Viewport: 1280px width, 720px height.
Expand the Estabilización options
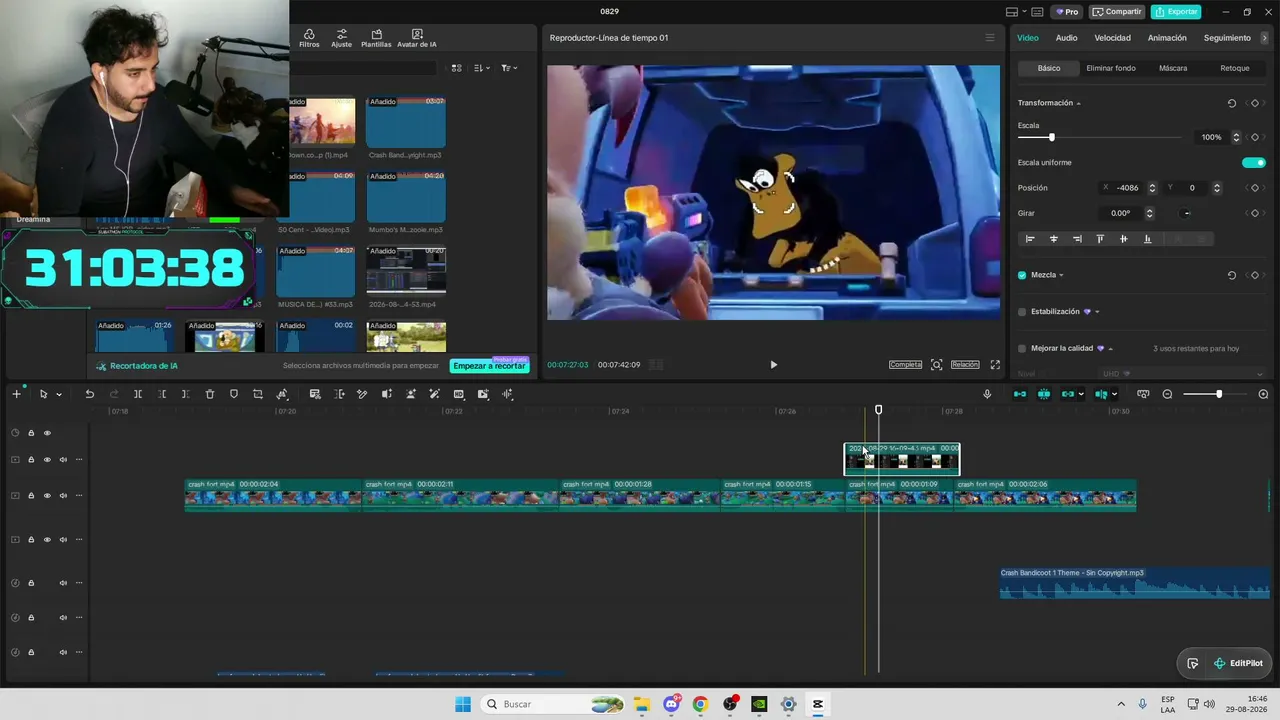click(x=1097, y=312)
